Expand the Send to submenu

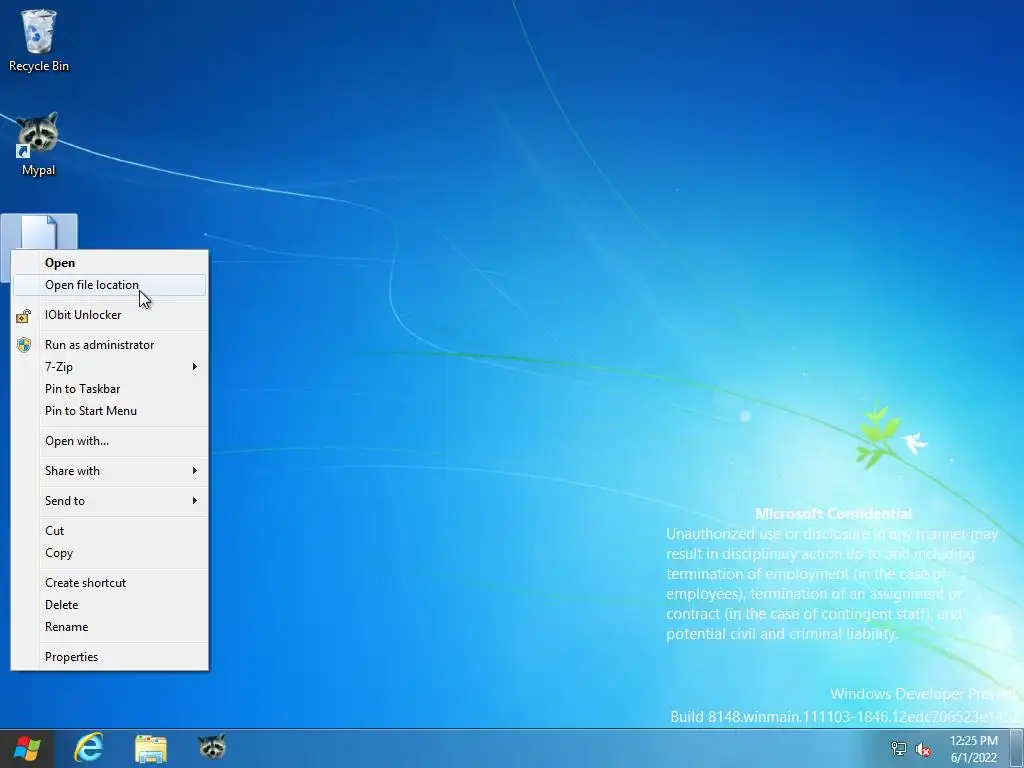point(110,501)
